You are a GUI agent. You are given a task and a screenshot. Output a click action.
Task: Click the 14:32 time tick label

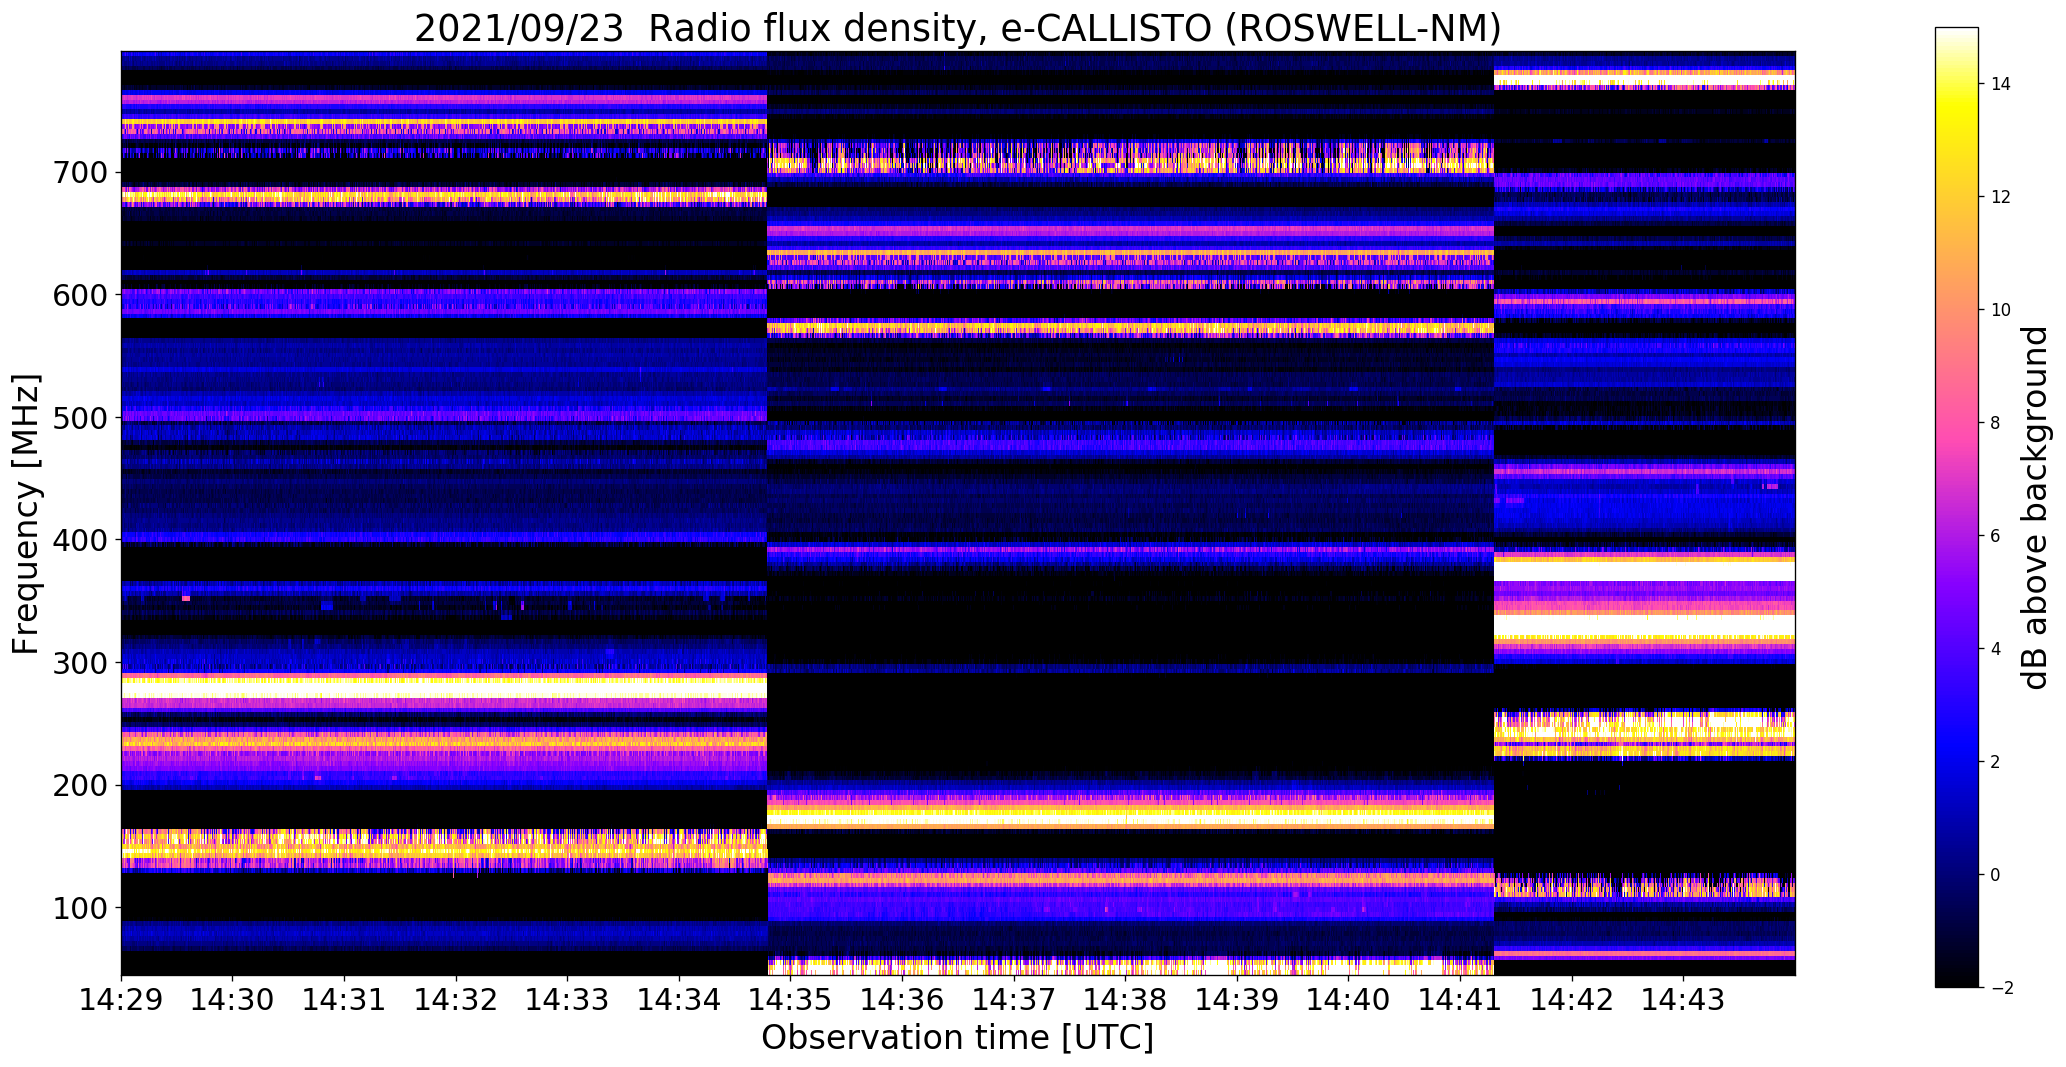pyautogui.click(x=456, y=1000)
